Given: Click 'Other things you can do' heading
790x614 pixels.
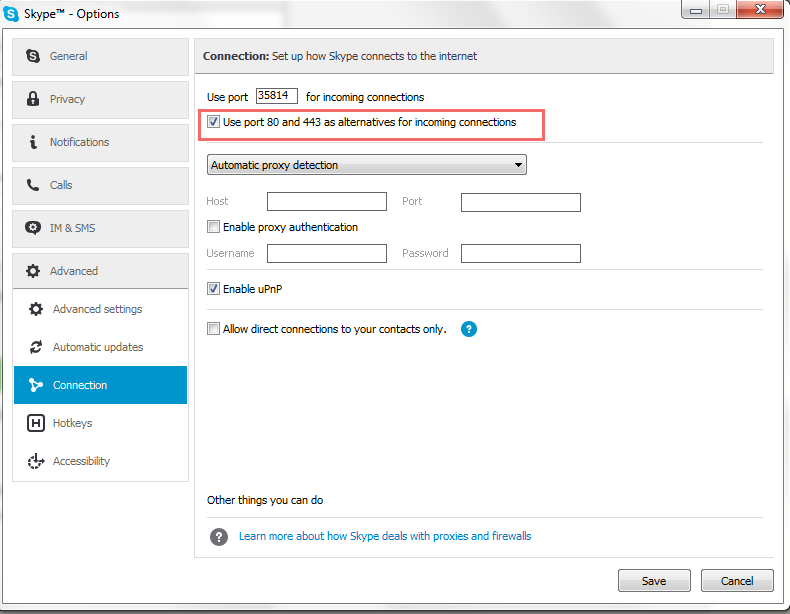Looking at the screenshot, I should 265,500.
